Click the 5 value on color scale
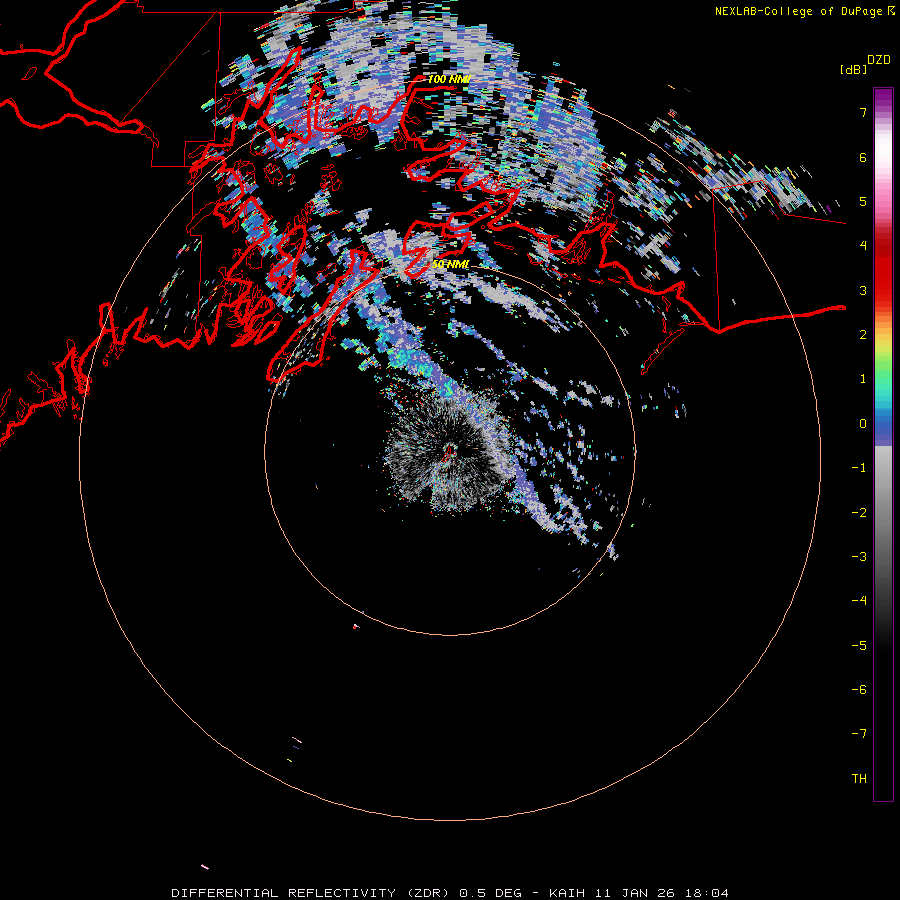Viewport: 900px width, 900px height. [x=863, y=201]
